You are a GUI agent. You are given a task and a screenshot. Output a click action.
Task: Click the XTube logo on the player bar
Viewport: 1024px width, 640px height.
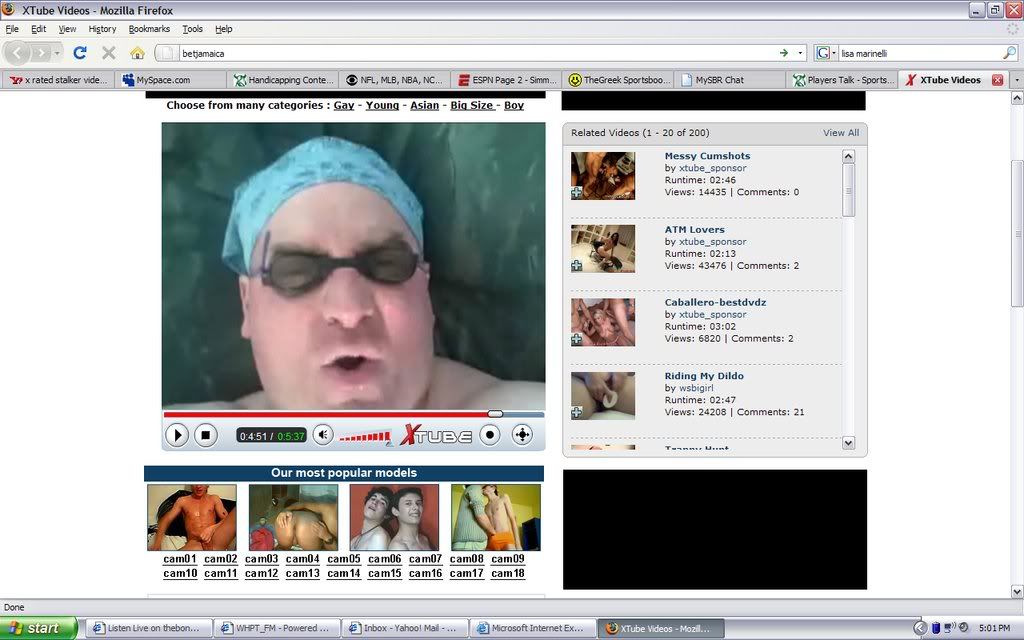pyautogui.click(x=436, y=435)
